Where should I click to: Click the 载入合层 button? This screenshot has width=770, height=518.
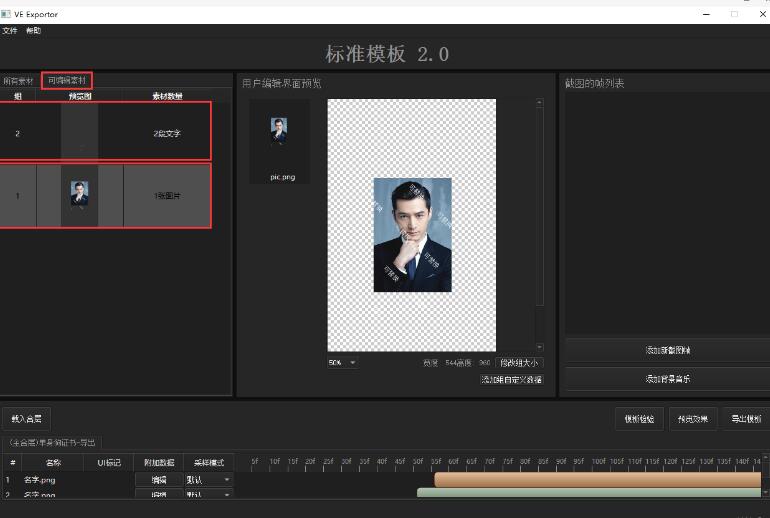[27, 419]
